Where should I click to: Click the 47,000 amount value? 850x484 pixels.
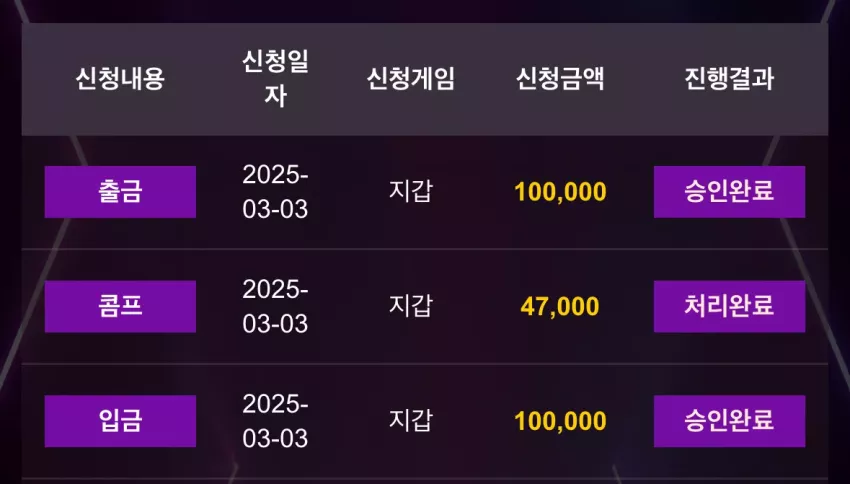(560, 307)
